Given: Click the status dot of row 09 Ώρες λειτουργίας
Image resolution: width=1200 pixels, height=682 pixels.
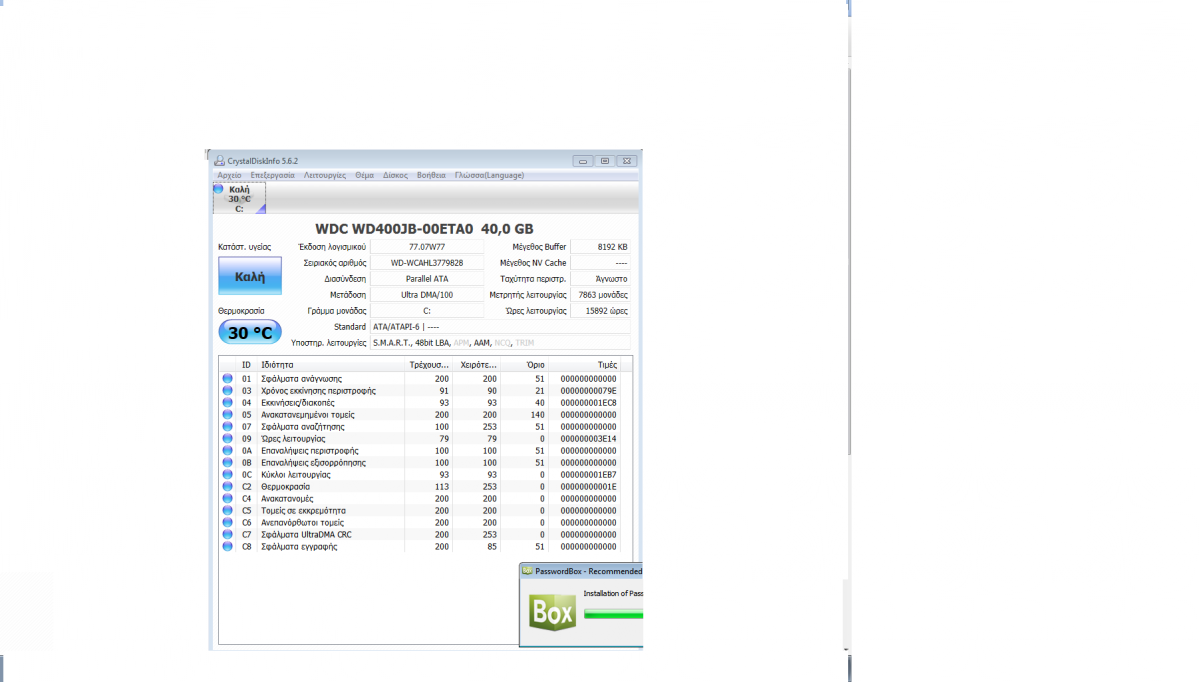Looking at the screenshot, I should coord(228,439).
